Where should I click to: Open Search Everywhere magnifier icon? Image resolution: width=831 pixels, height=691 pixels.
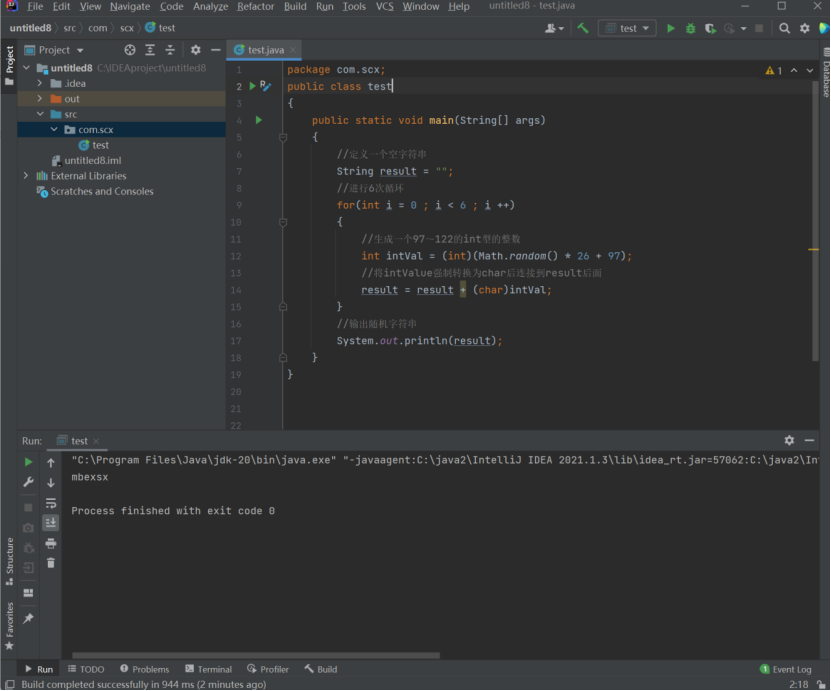(x=785, y=29)
